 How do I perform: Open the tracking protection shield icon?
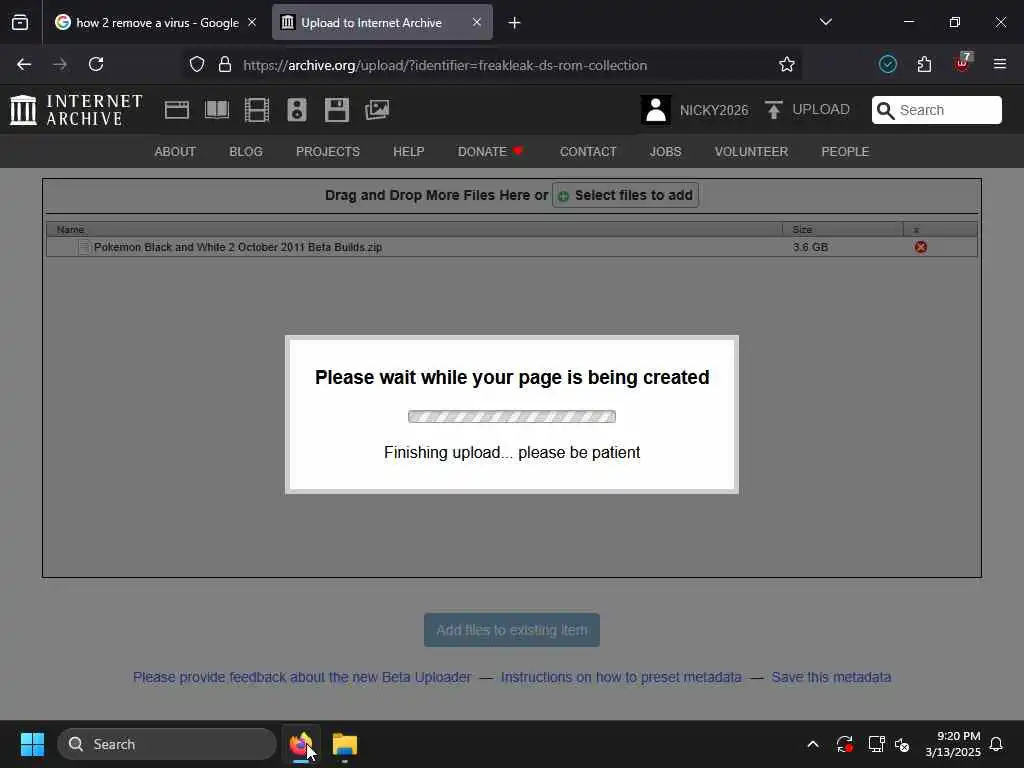point(197,64)
